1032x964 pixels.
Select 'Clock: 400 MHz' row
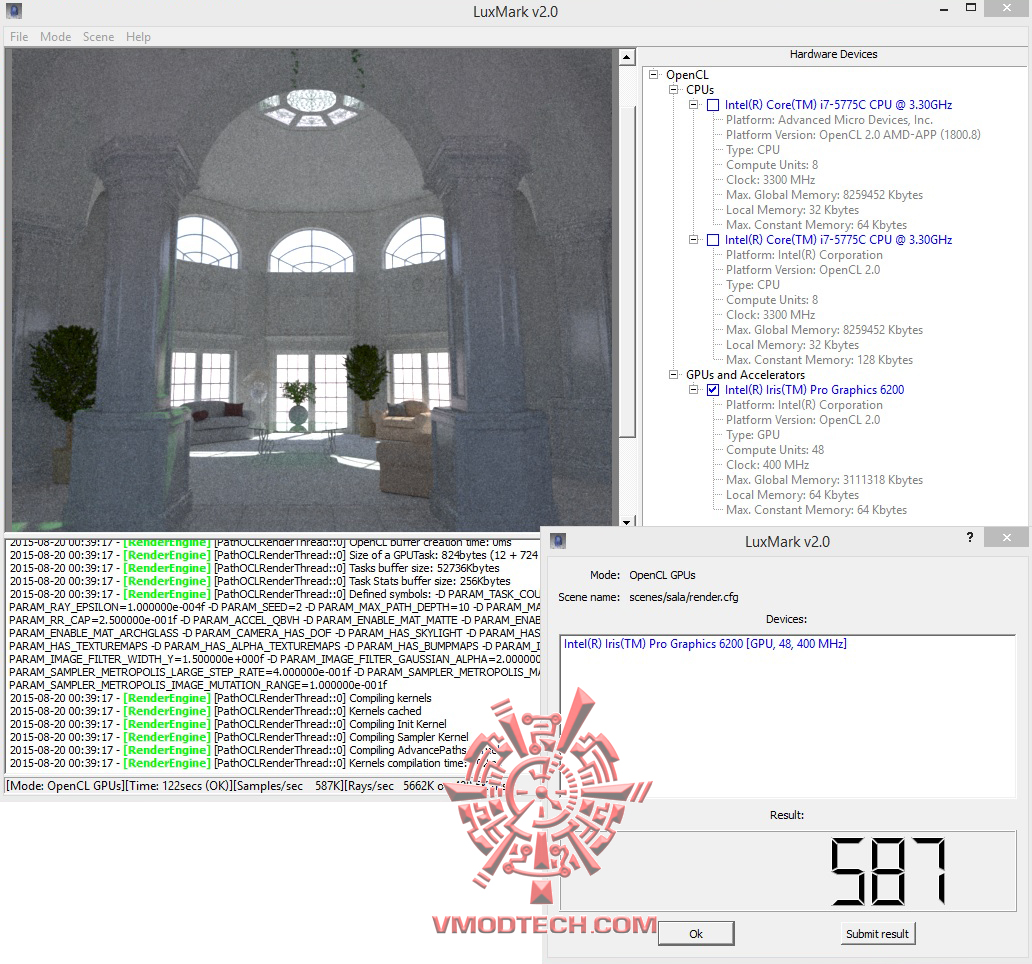[767, 465]
